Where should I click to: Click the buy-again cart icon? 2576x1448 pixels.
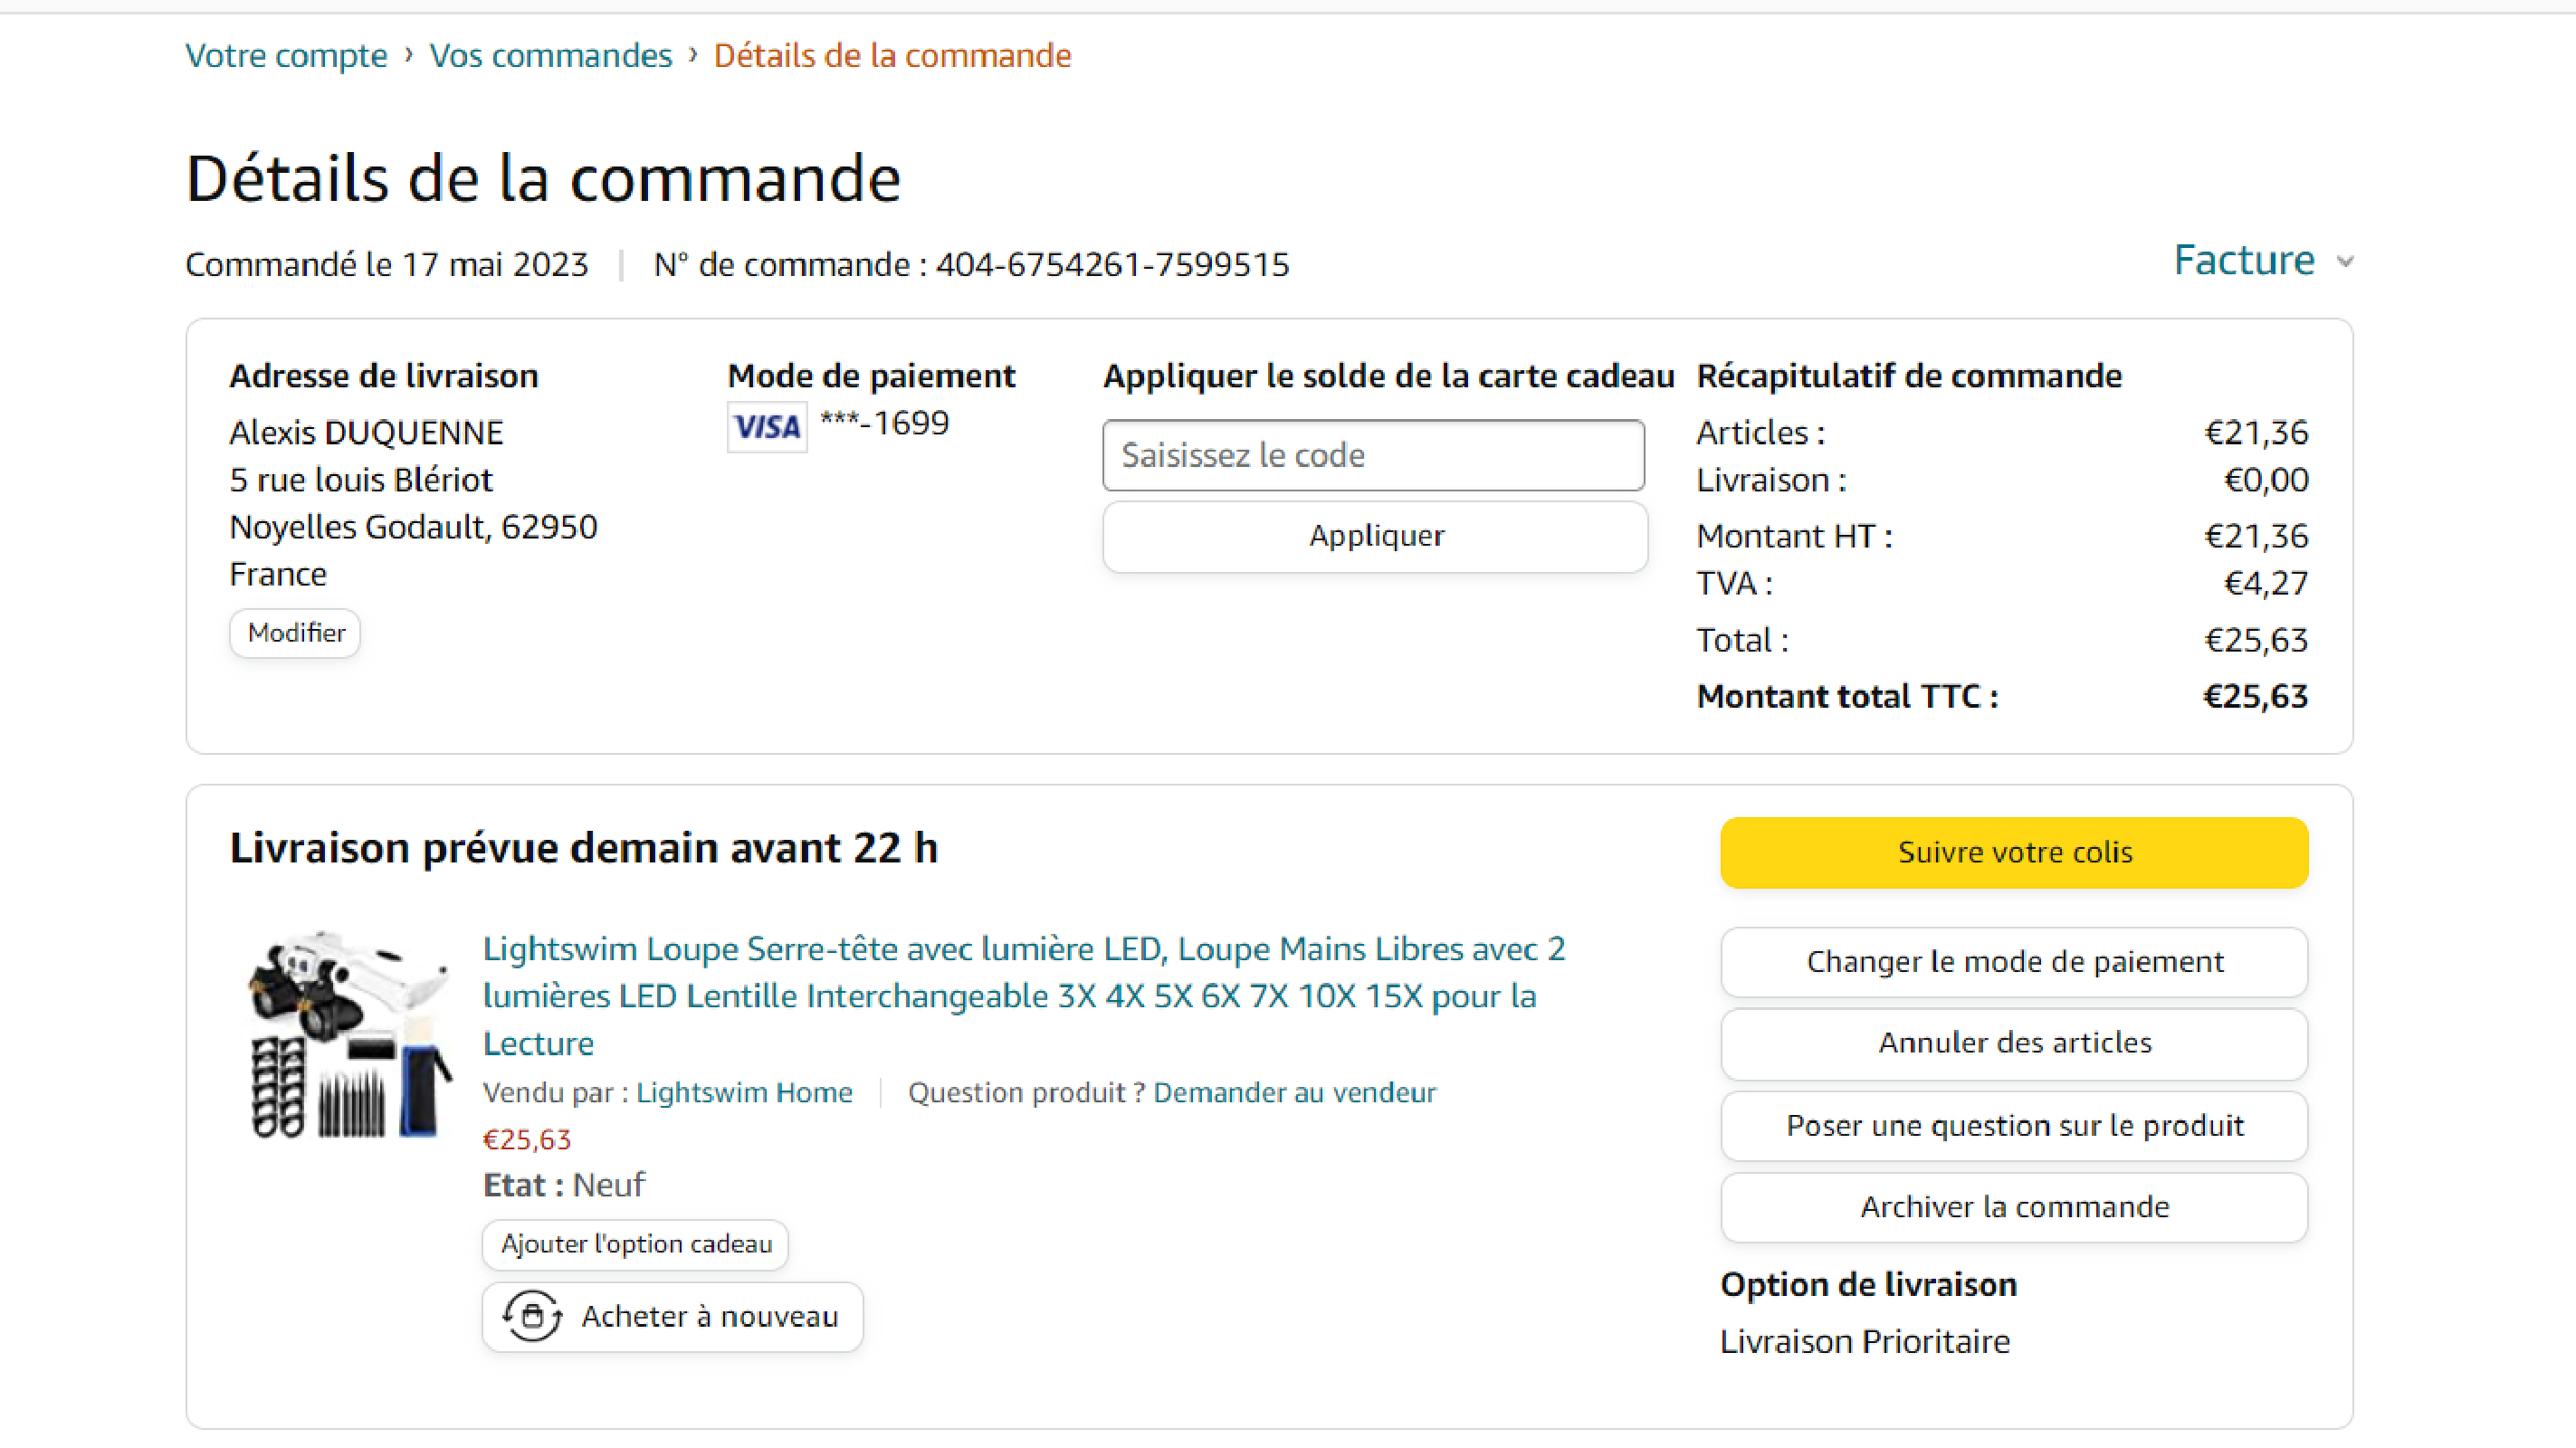coord(532,1316)
